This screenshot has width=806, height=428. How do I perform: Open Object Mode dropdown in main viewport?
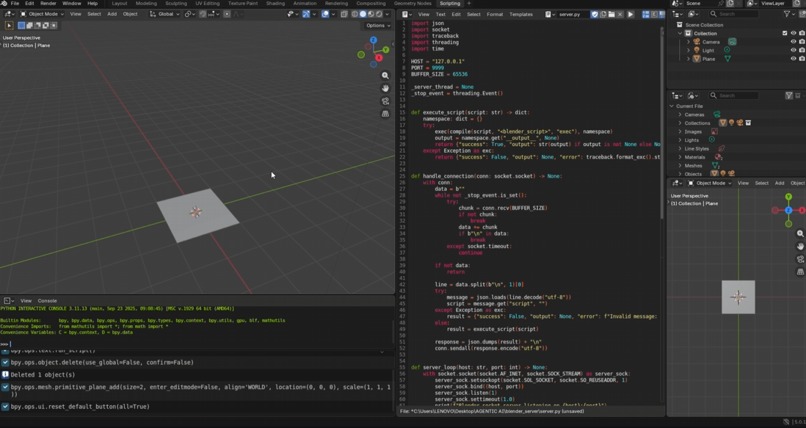pyautogui.click(x=42, y=14)
